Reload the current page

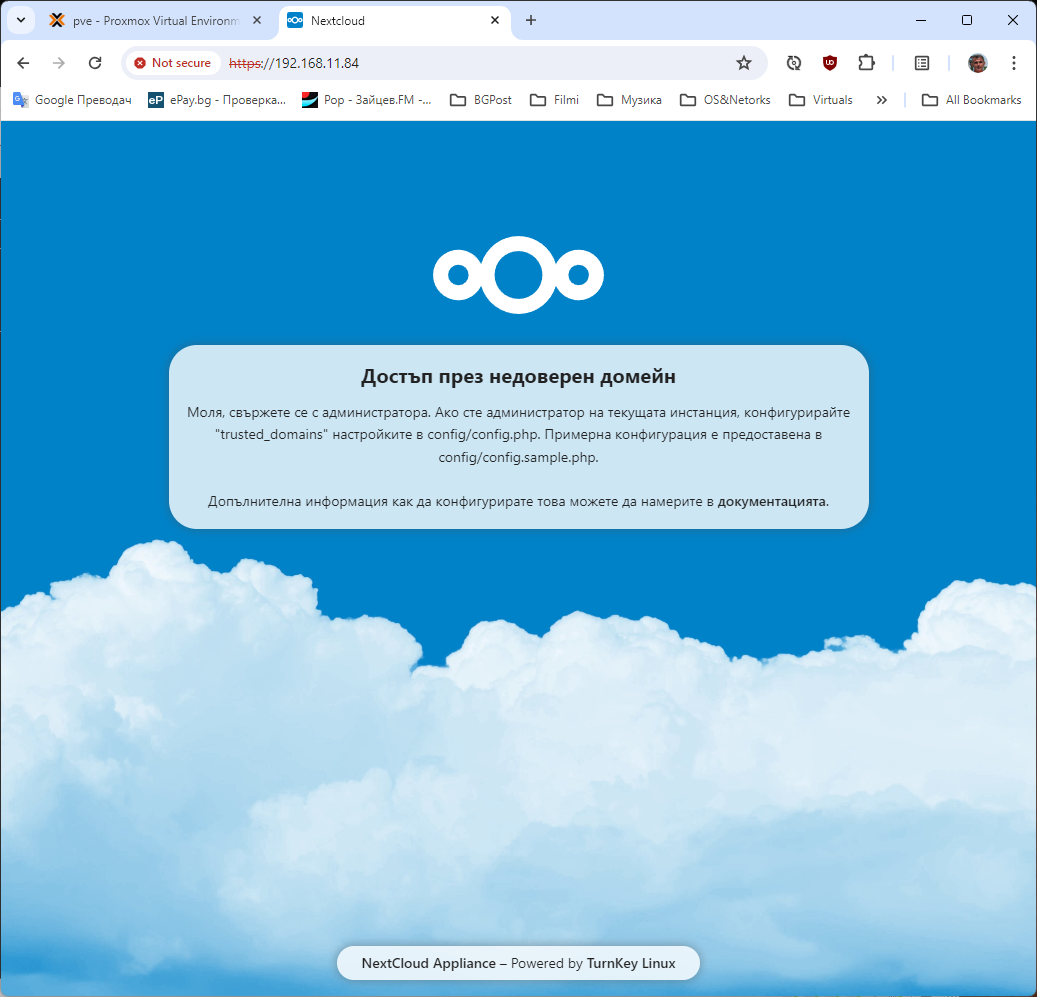click(x=95, y=63)
